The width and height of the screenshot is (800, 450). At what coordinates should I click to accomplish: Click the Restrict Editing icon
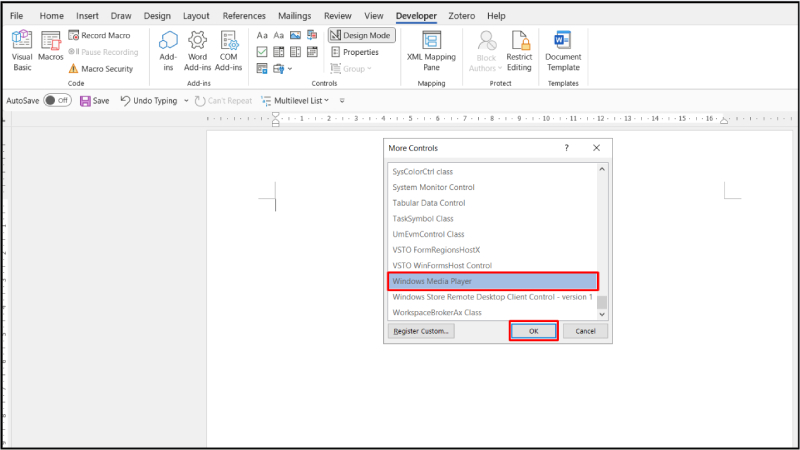click(x=519, y=48)
